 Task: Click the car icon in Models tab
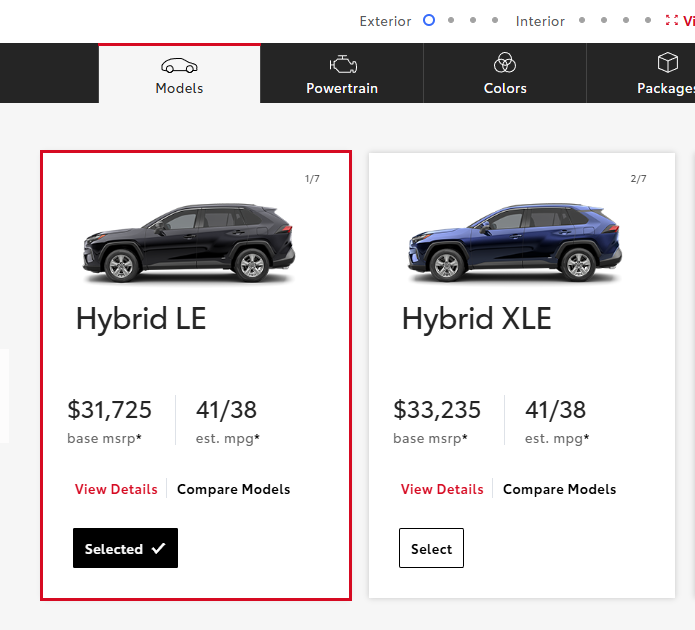click(179, 66)
